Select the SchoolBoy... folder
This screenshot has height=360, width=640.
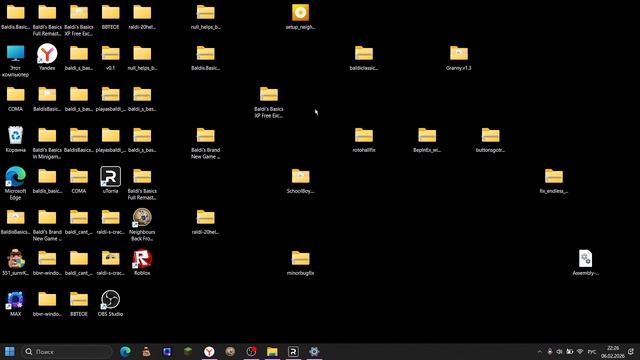coord(300,180)
